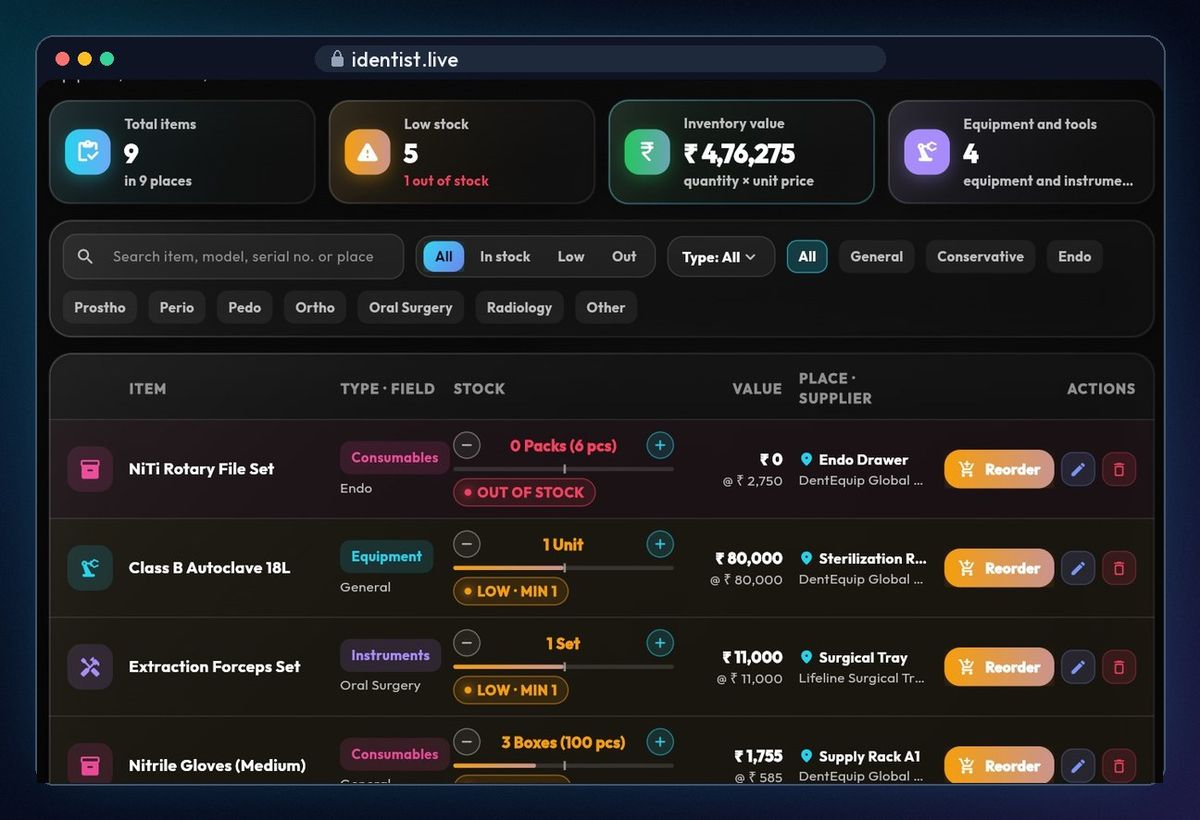The width and height of the screenshot is (1200, 820).
Task: Delete the Class B Autoclave 18L row
Action: [x=1119, y=568]
